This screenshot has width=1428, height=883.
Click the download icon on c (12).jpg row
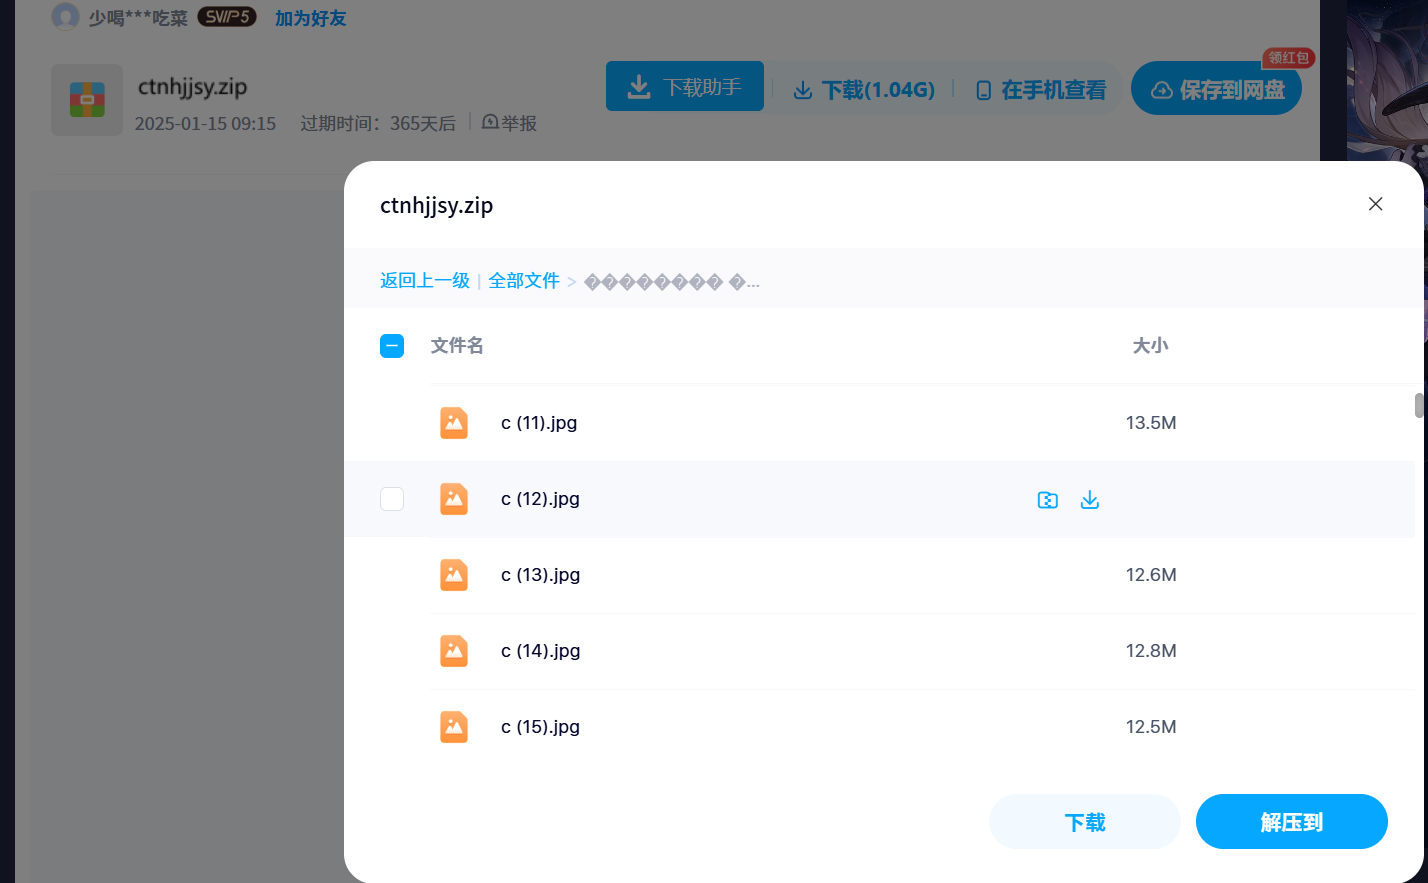pyautogui.click(x=1090, y=500)
